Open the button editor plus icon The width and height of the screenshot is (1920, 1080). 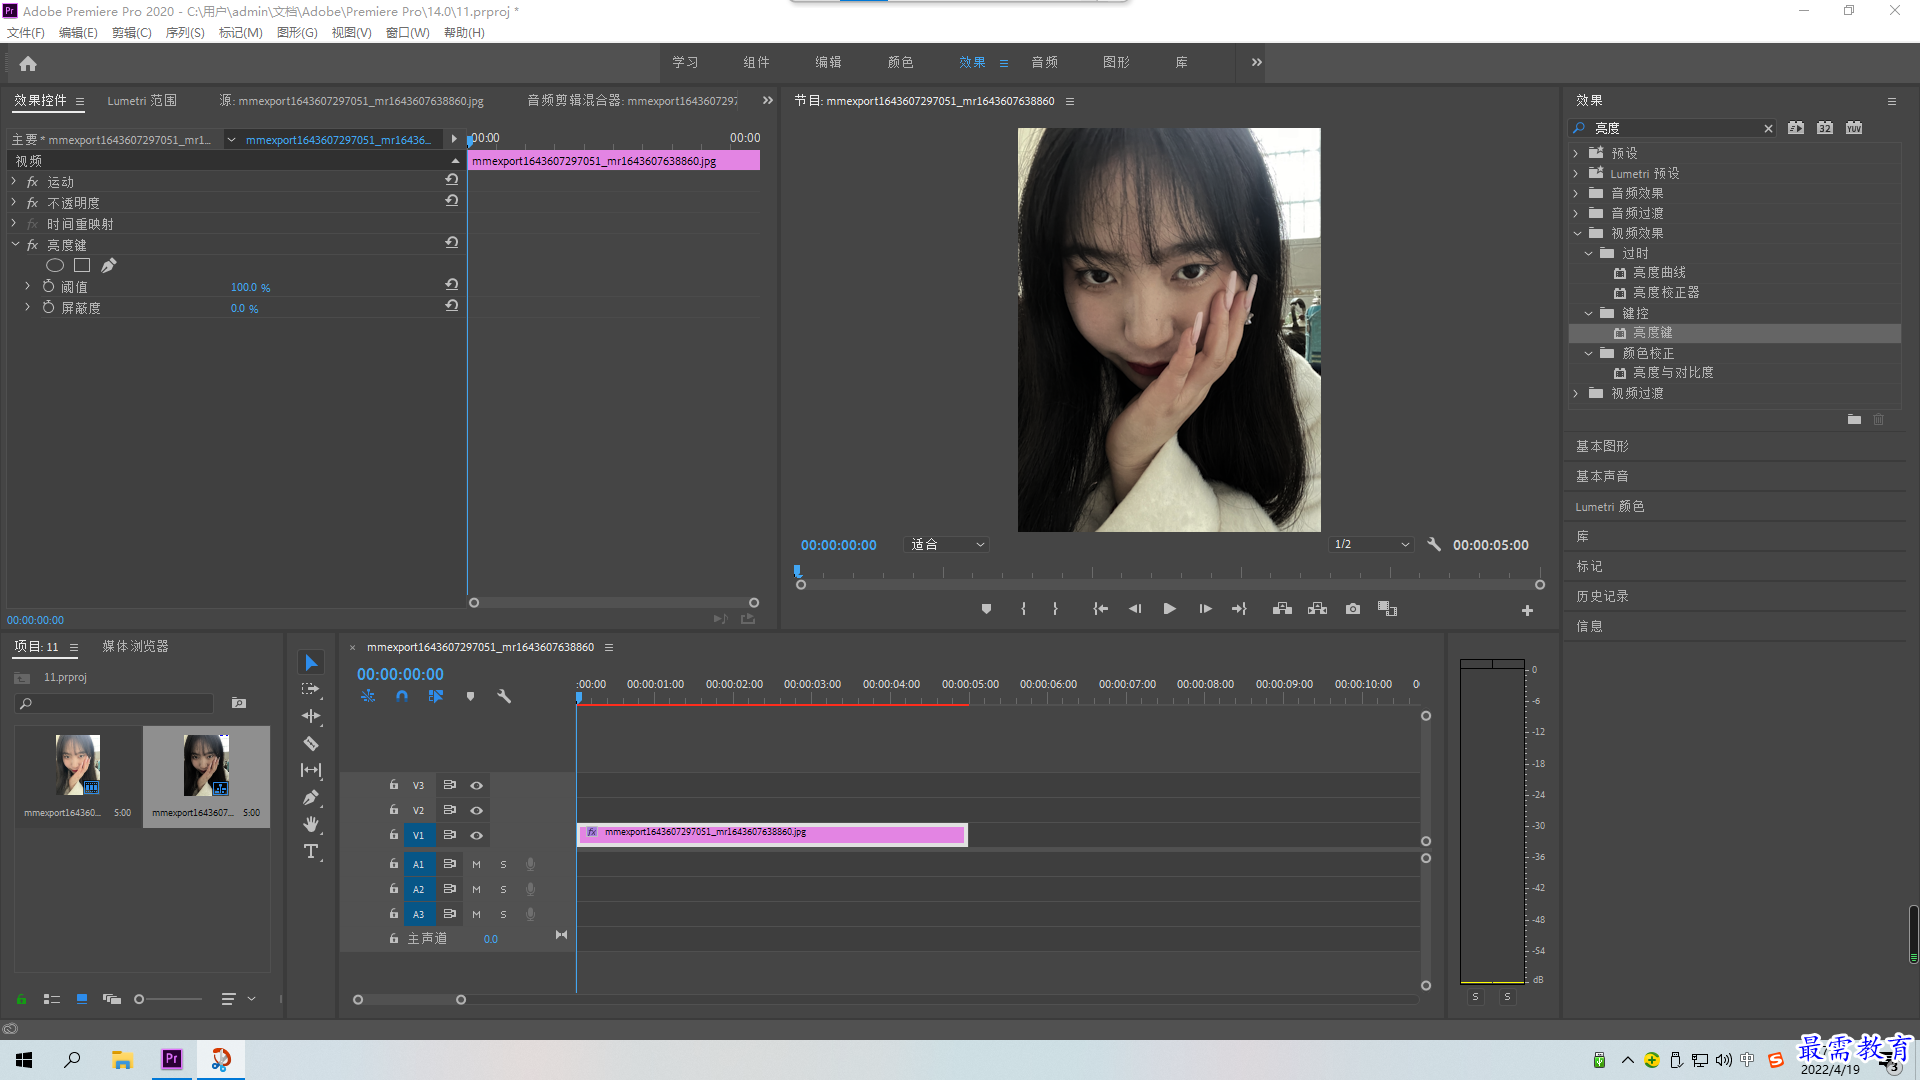1527,610
